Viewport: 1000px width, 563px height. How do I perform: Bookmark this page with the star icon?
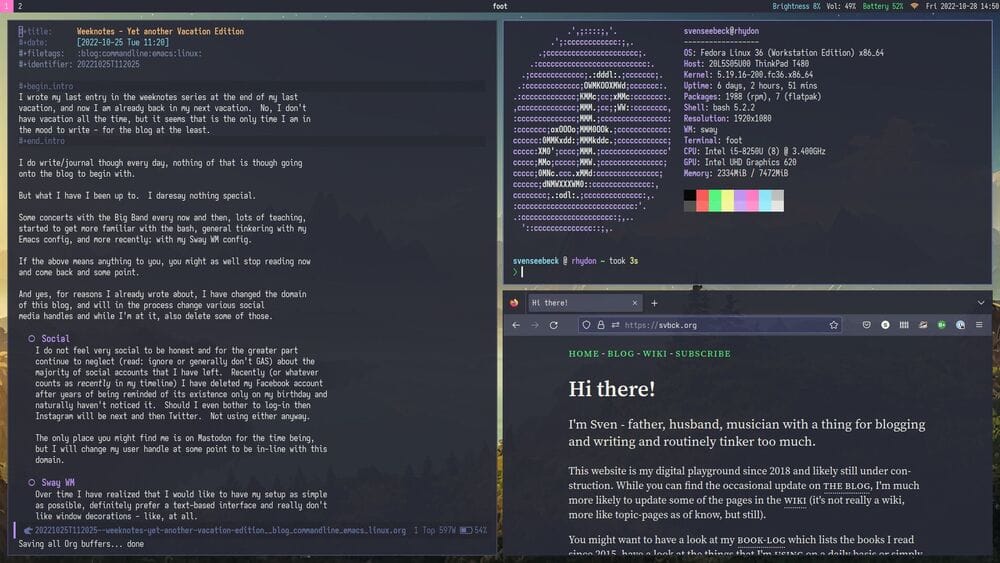[833, 325]
